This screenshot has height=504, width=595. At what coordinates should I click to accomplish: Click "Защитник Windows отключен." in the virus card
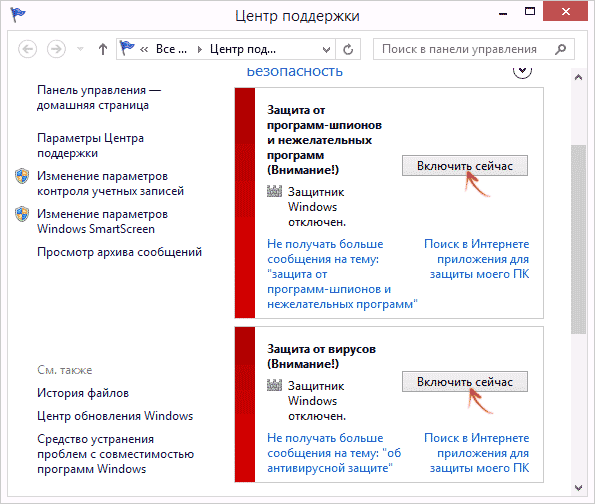pos(317,401)
